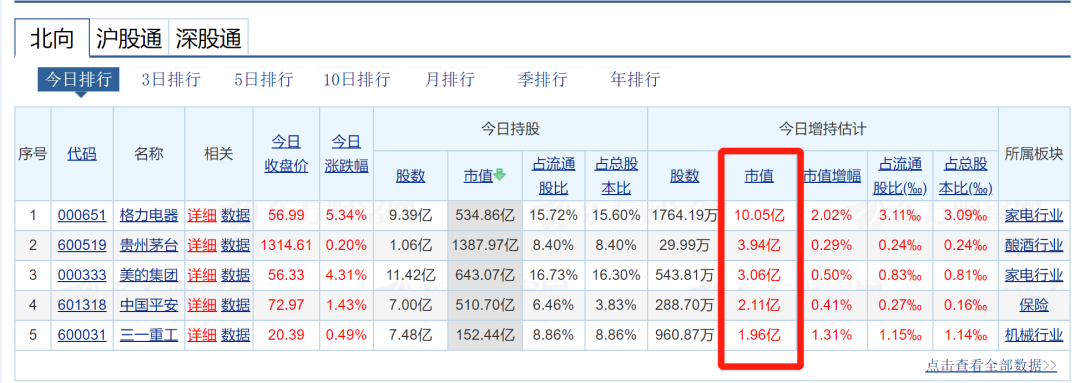Open stock code 000651 link
Image resolution: width=1080 pixels, height=383 pixels.
[x=82, y=216]
